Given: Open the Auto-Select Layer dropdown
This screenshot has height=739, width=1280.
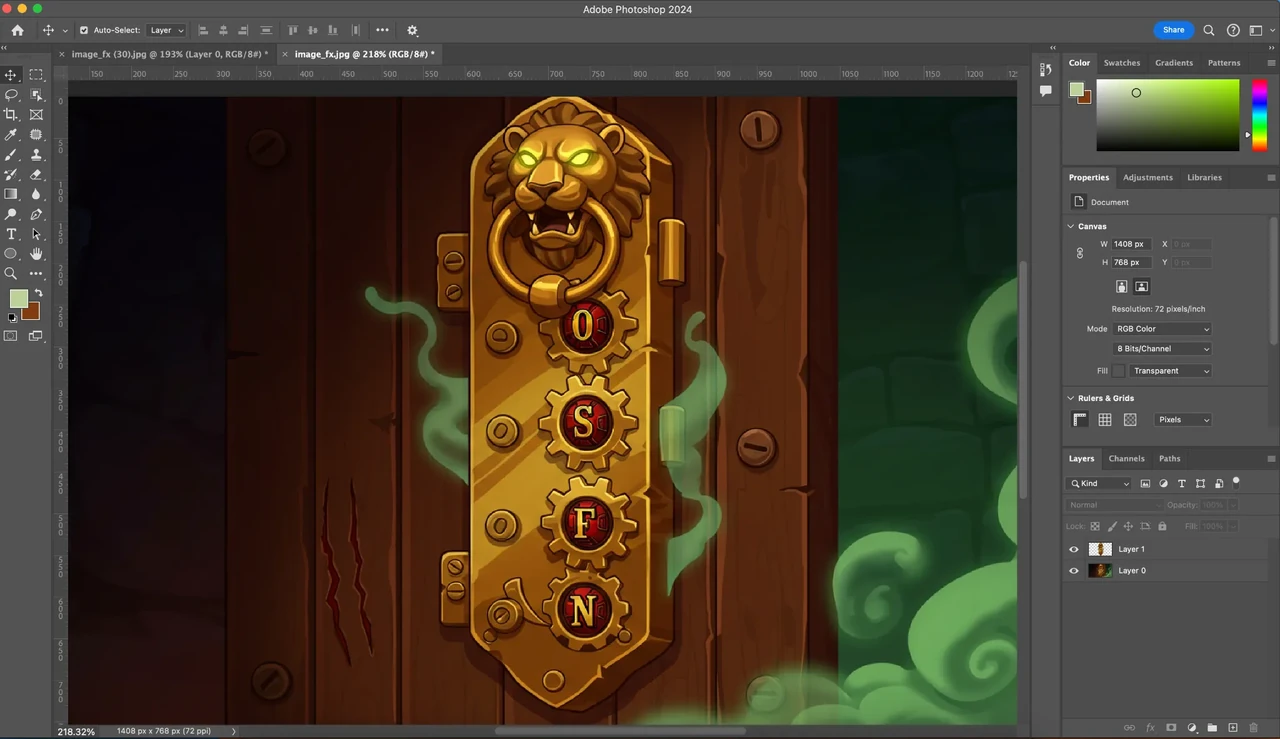Looking at the screenshot, I should [x=167, y=30].
